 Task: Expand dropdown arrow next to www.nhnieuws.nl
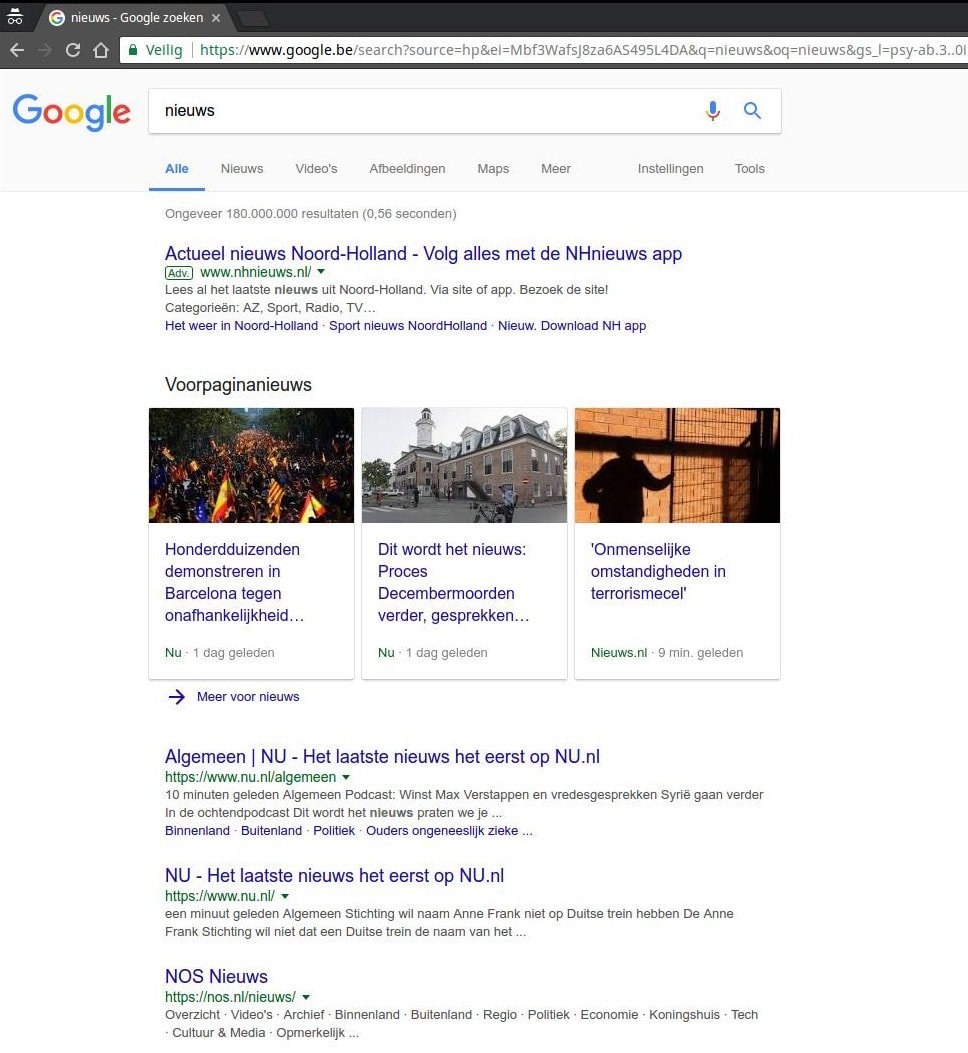pyautogui.click(x=321, y=272)
